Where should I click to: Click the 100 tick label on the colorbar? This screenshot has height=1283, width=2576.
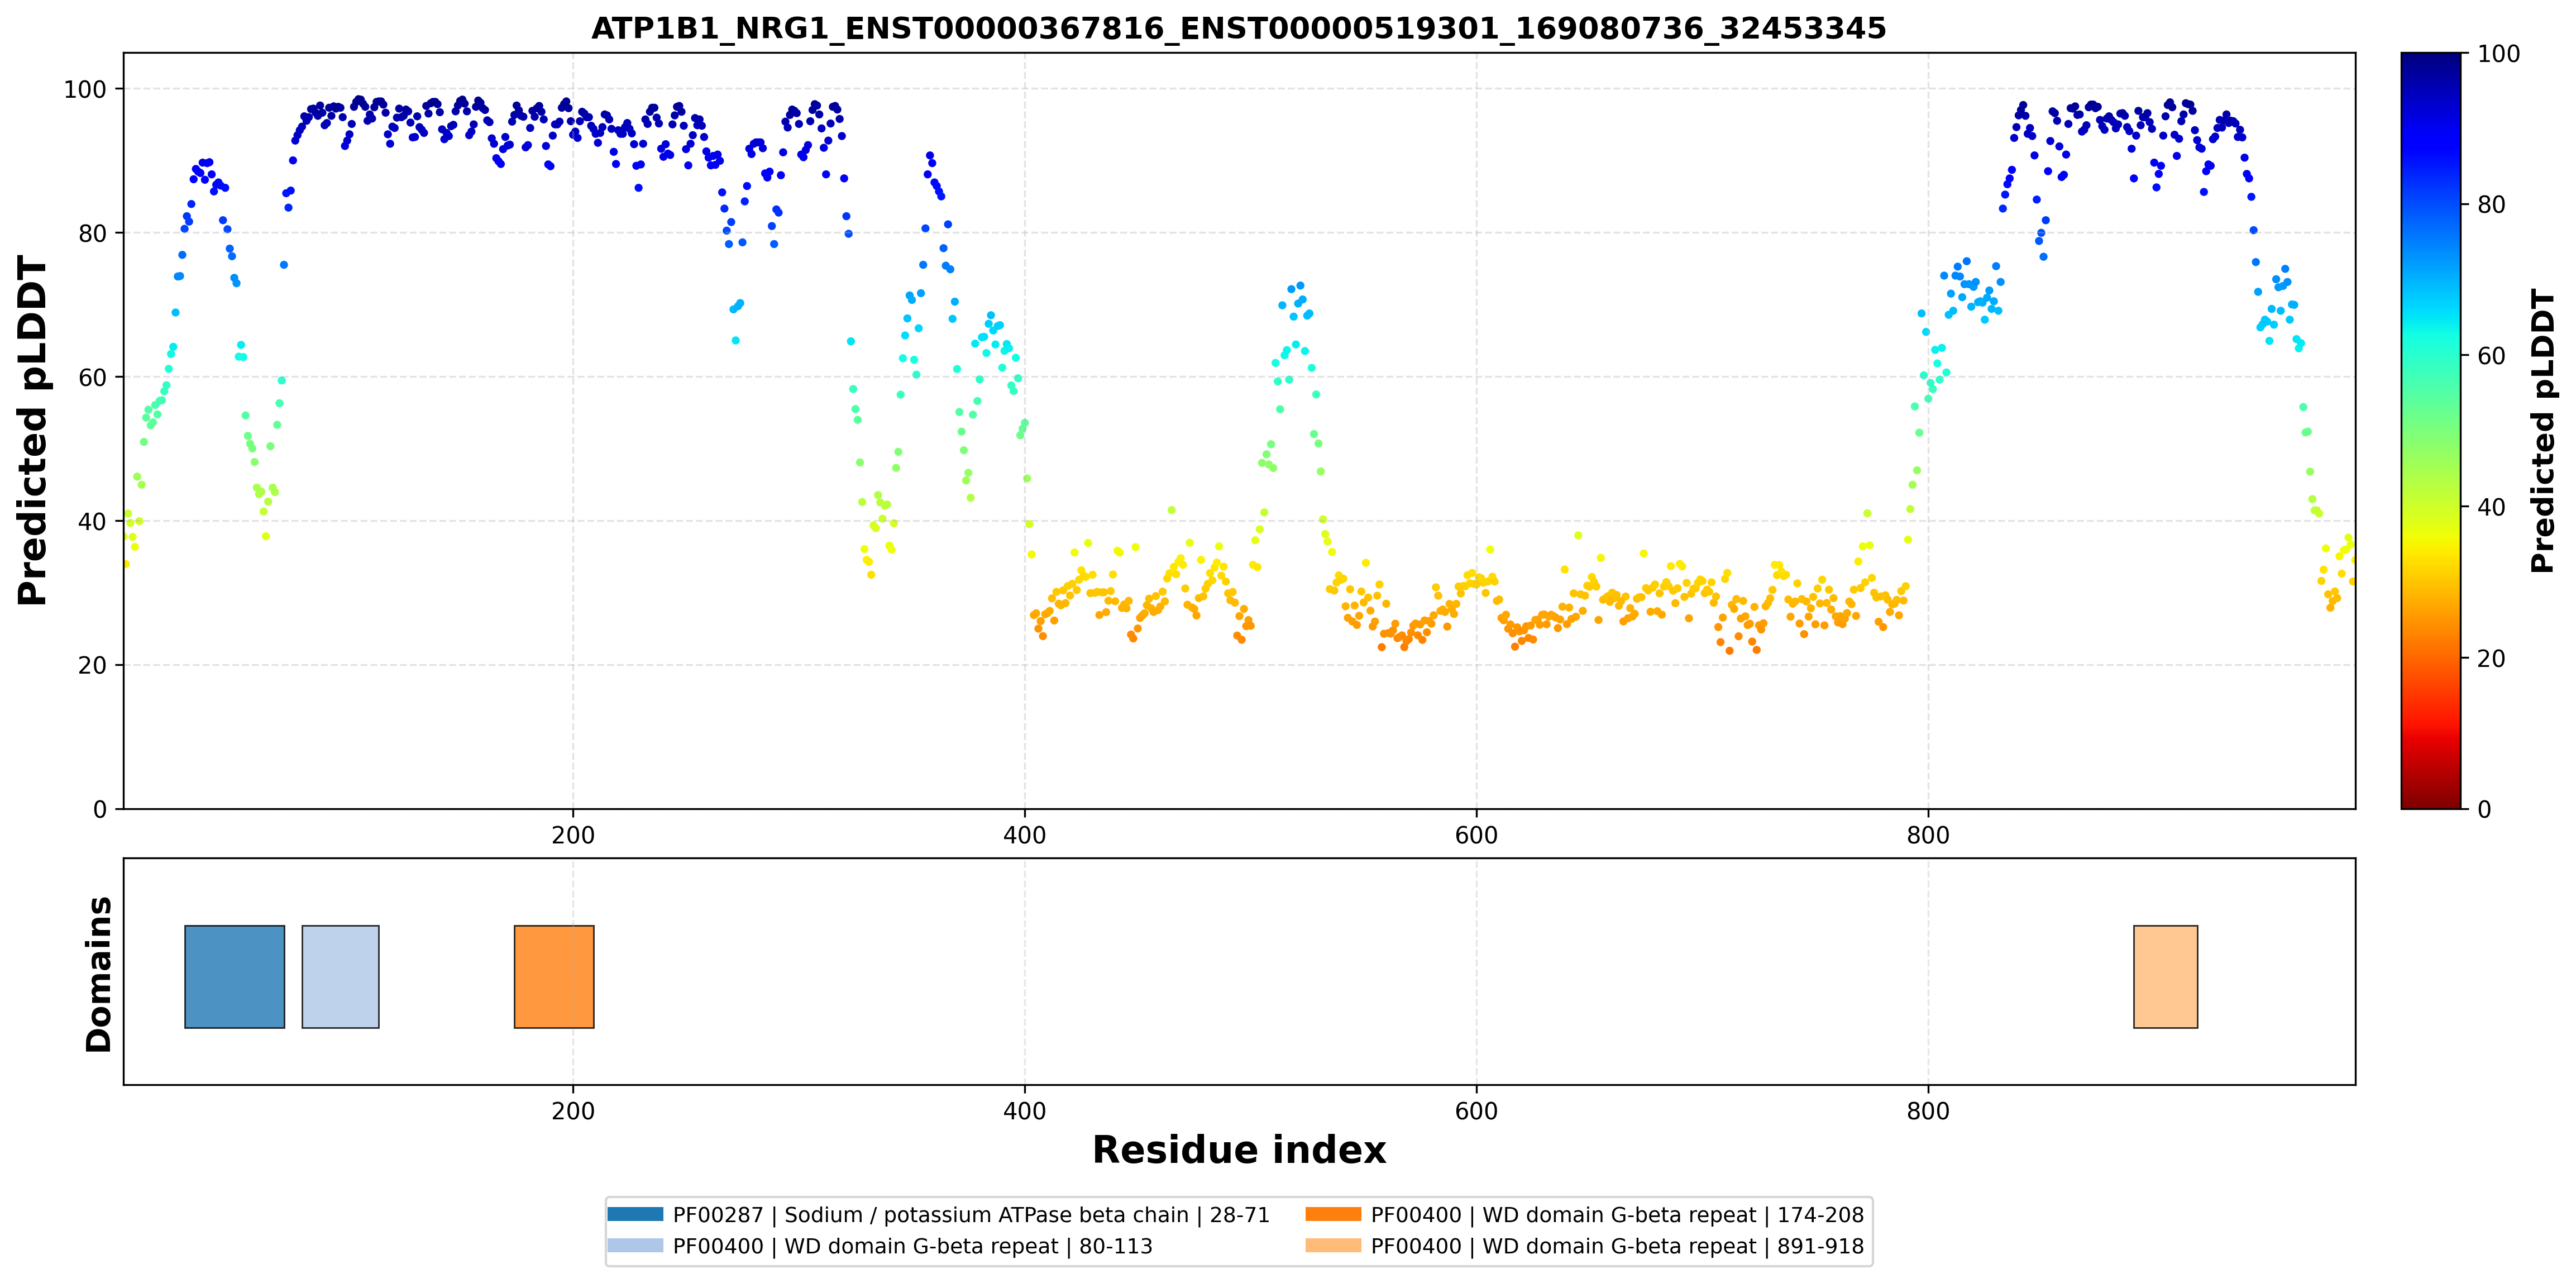2498,54
